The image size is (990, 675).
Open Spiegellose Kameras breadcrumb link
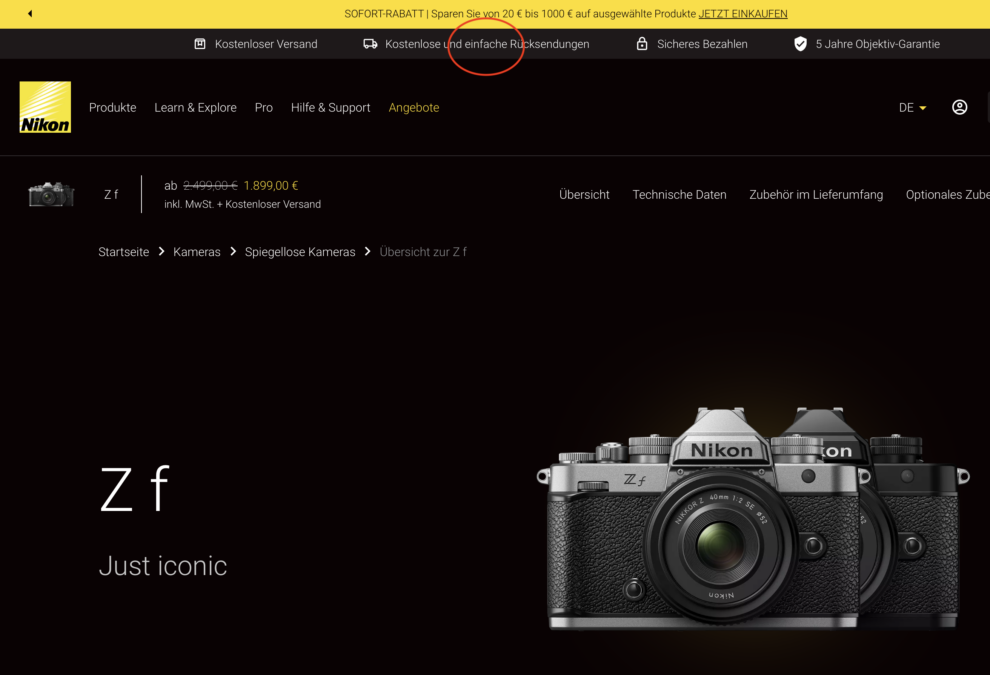300,252
